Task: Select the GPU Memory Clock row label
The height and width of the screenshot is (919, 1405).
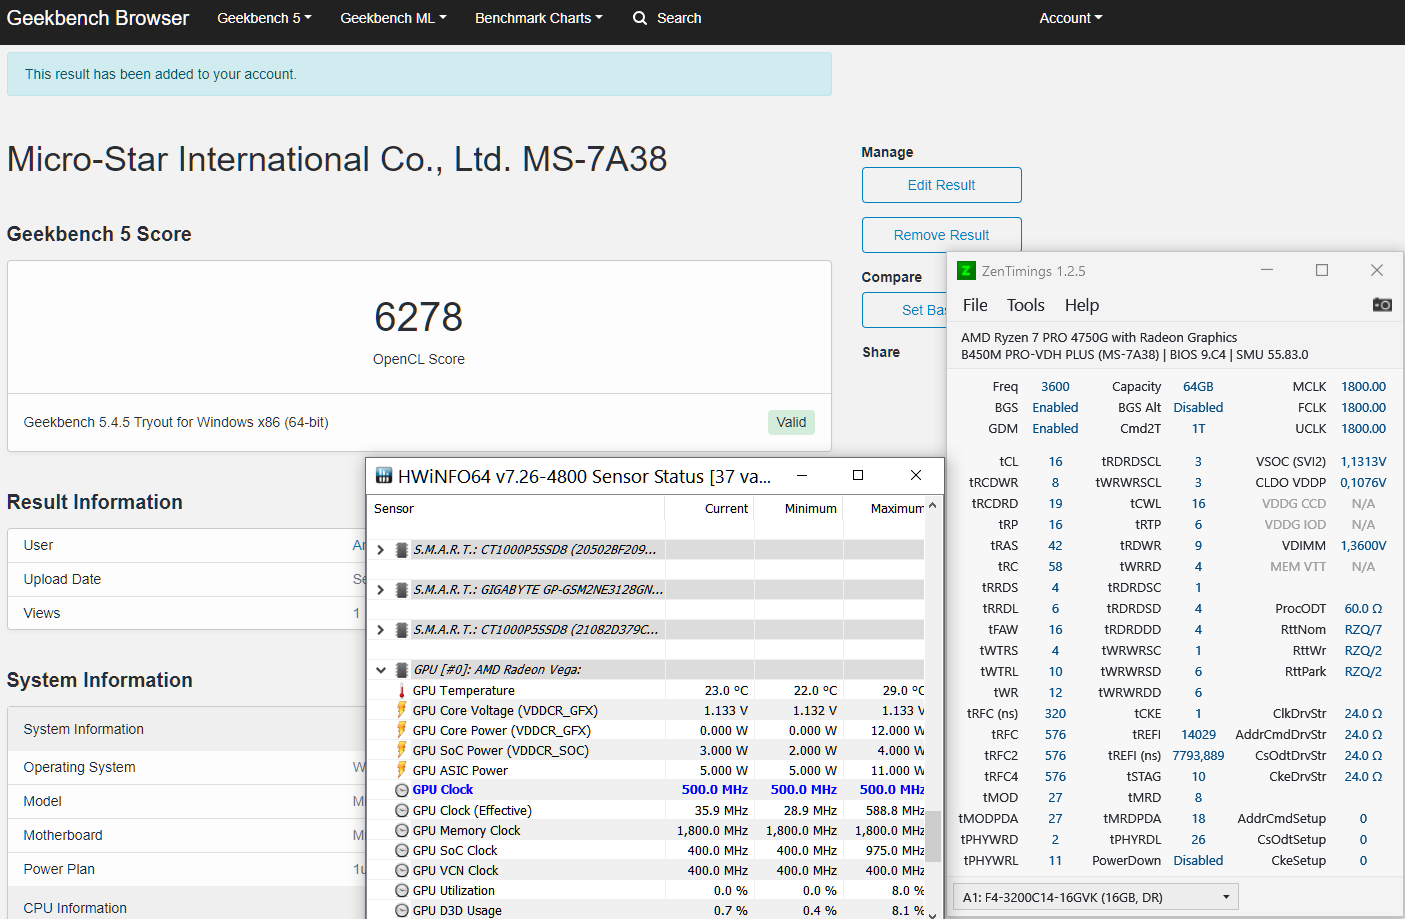Action: 466,830
